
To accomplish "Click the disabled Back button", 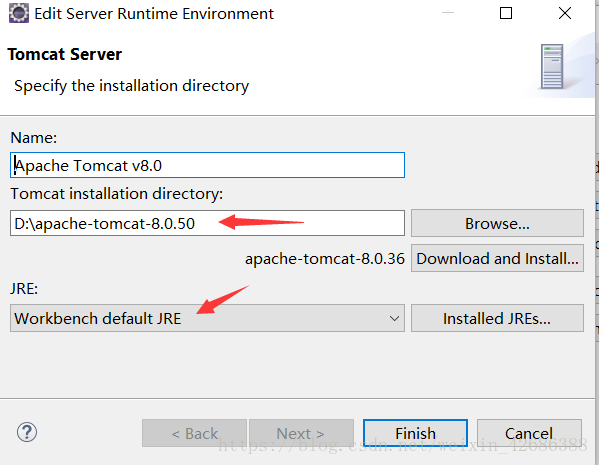I will pos(194,433).
